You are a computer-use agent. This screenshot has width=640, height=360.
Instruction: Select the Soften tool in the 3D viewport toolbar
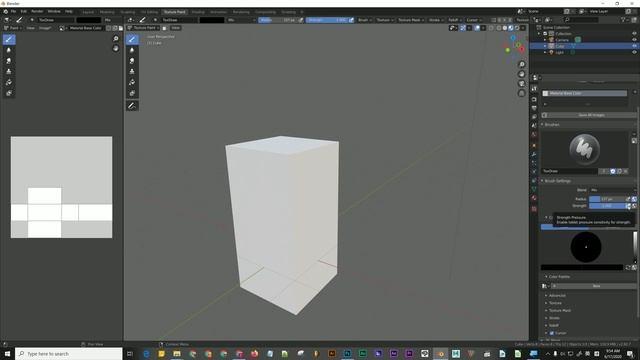pos(132,50)
